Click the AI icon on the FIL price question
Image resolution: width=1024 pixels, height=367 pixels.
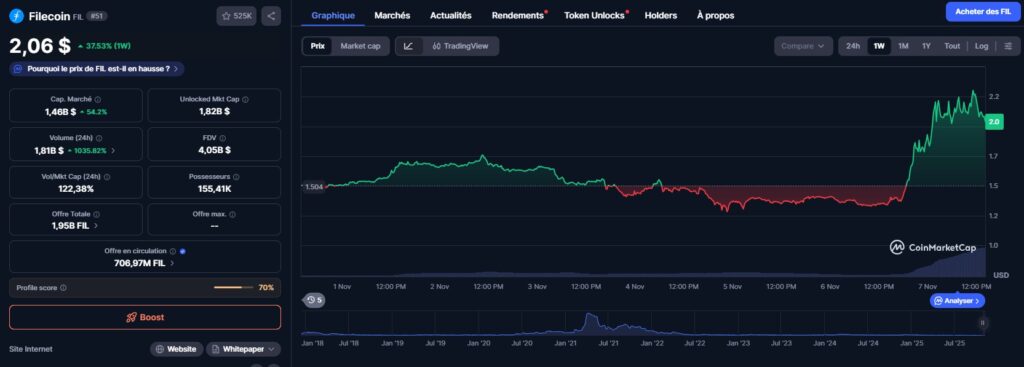point(18,69)
